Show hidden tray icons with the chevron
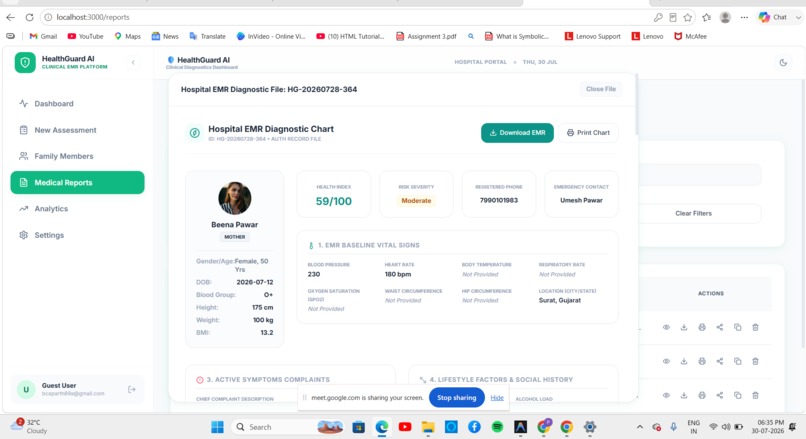 [x=639, y=427]
